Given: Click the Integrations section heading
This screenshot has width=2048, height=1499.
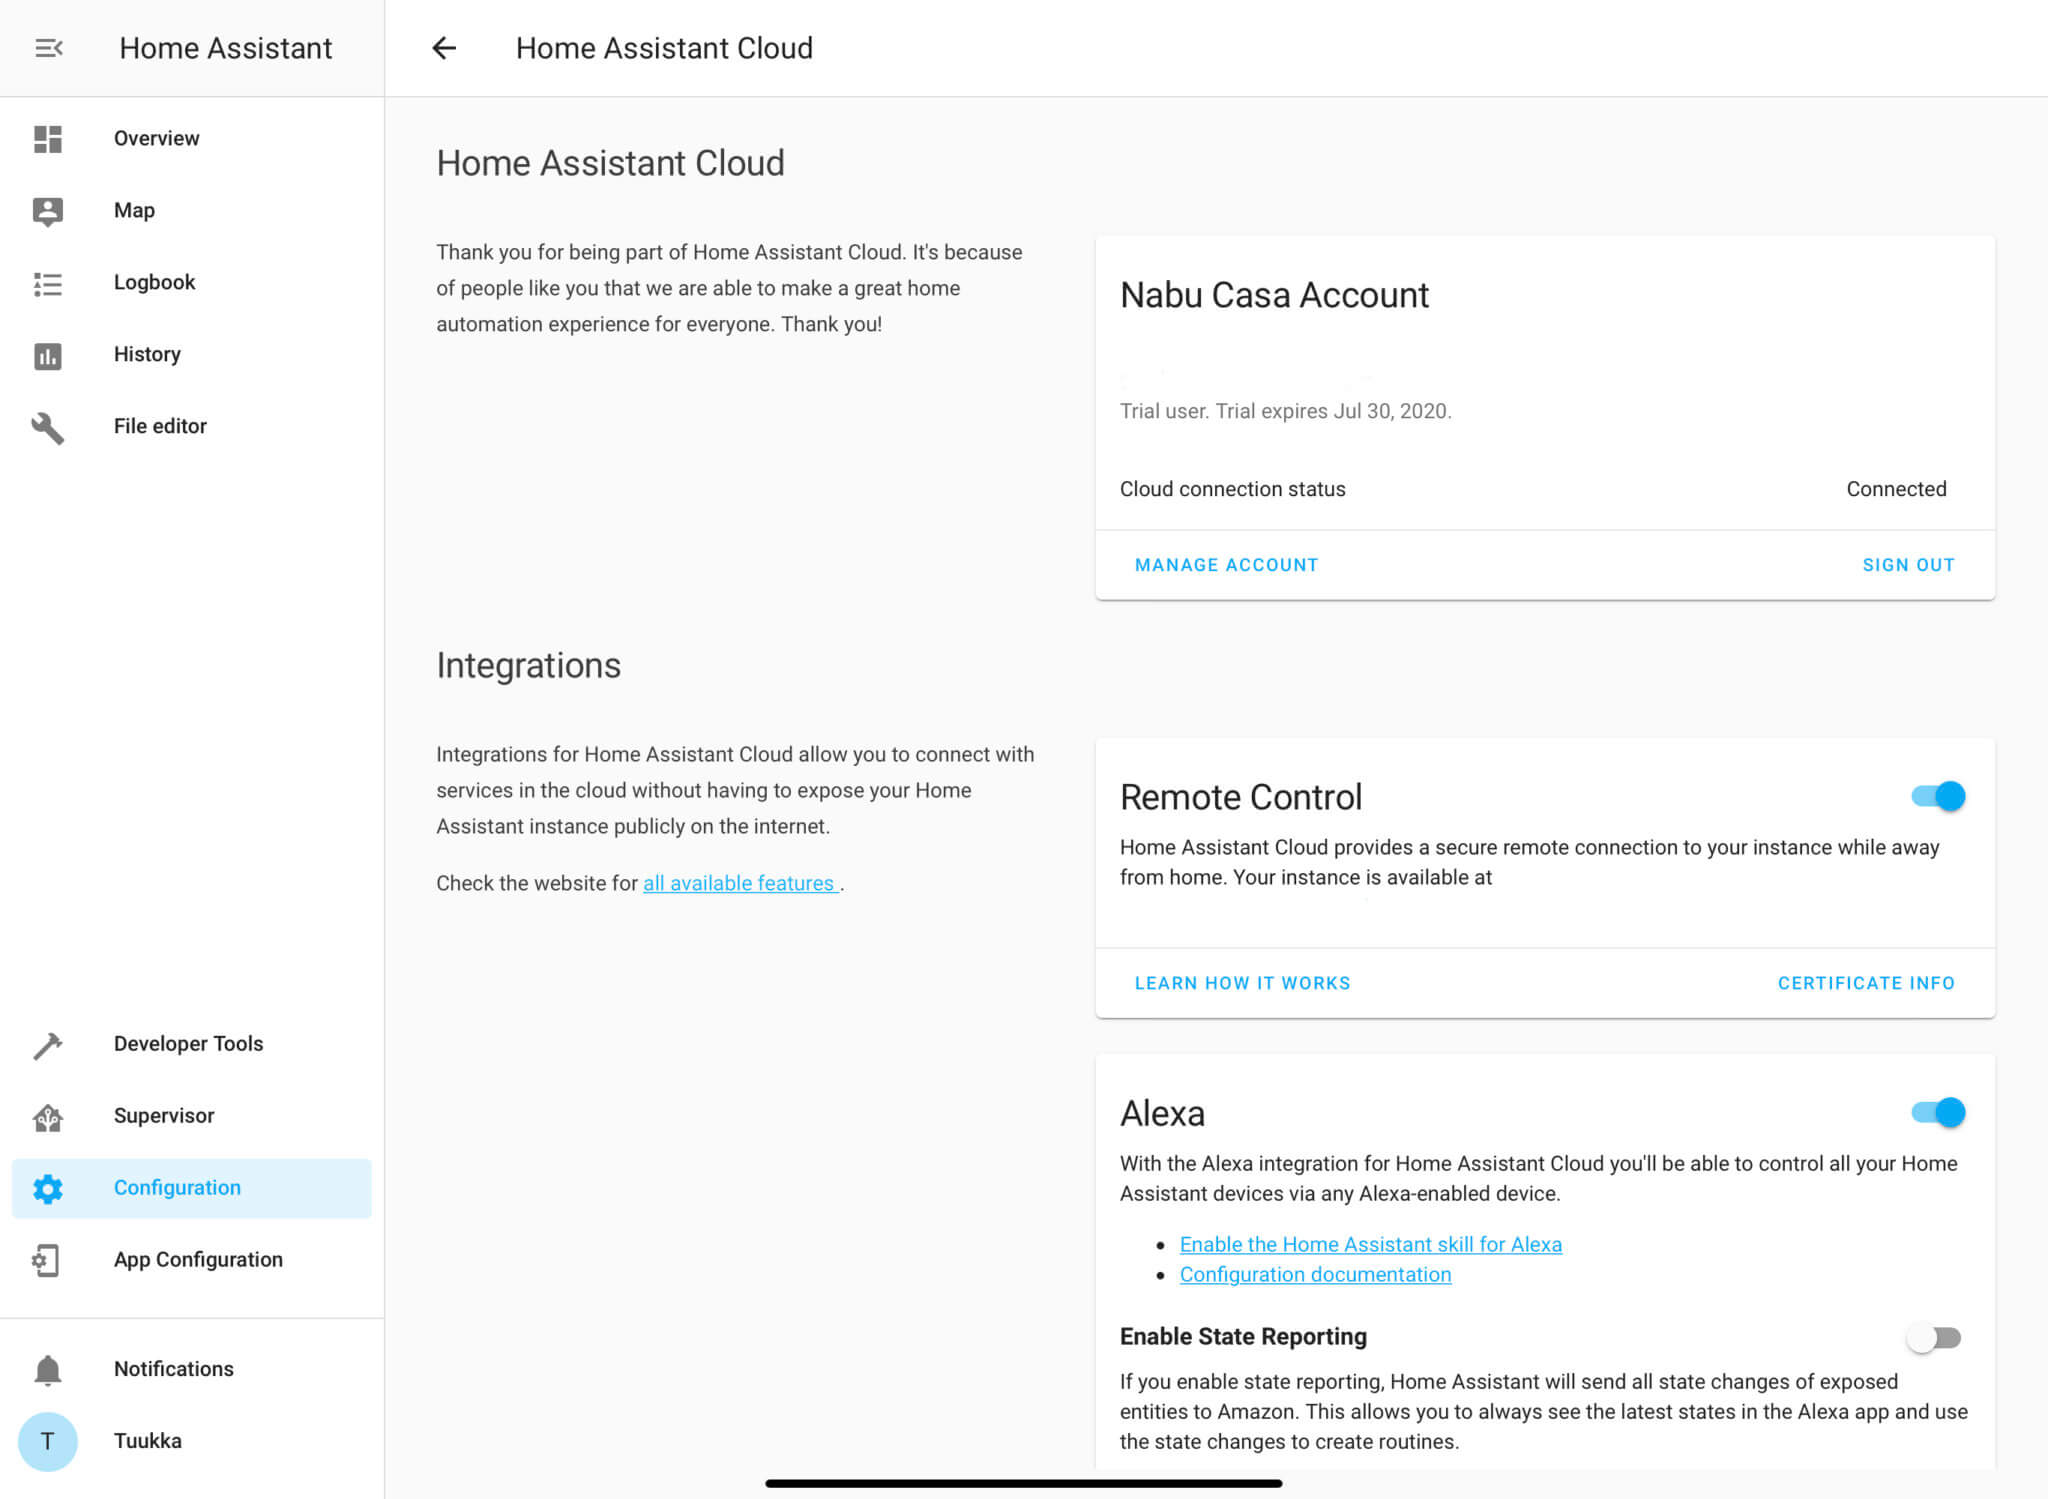Looking at the screenshot, I should (x=528, y=665).
